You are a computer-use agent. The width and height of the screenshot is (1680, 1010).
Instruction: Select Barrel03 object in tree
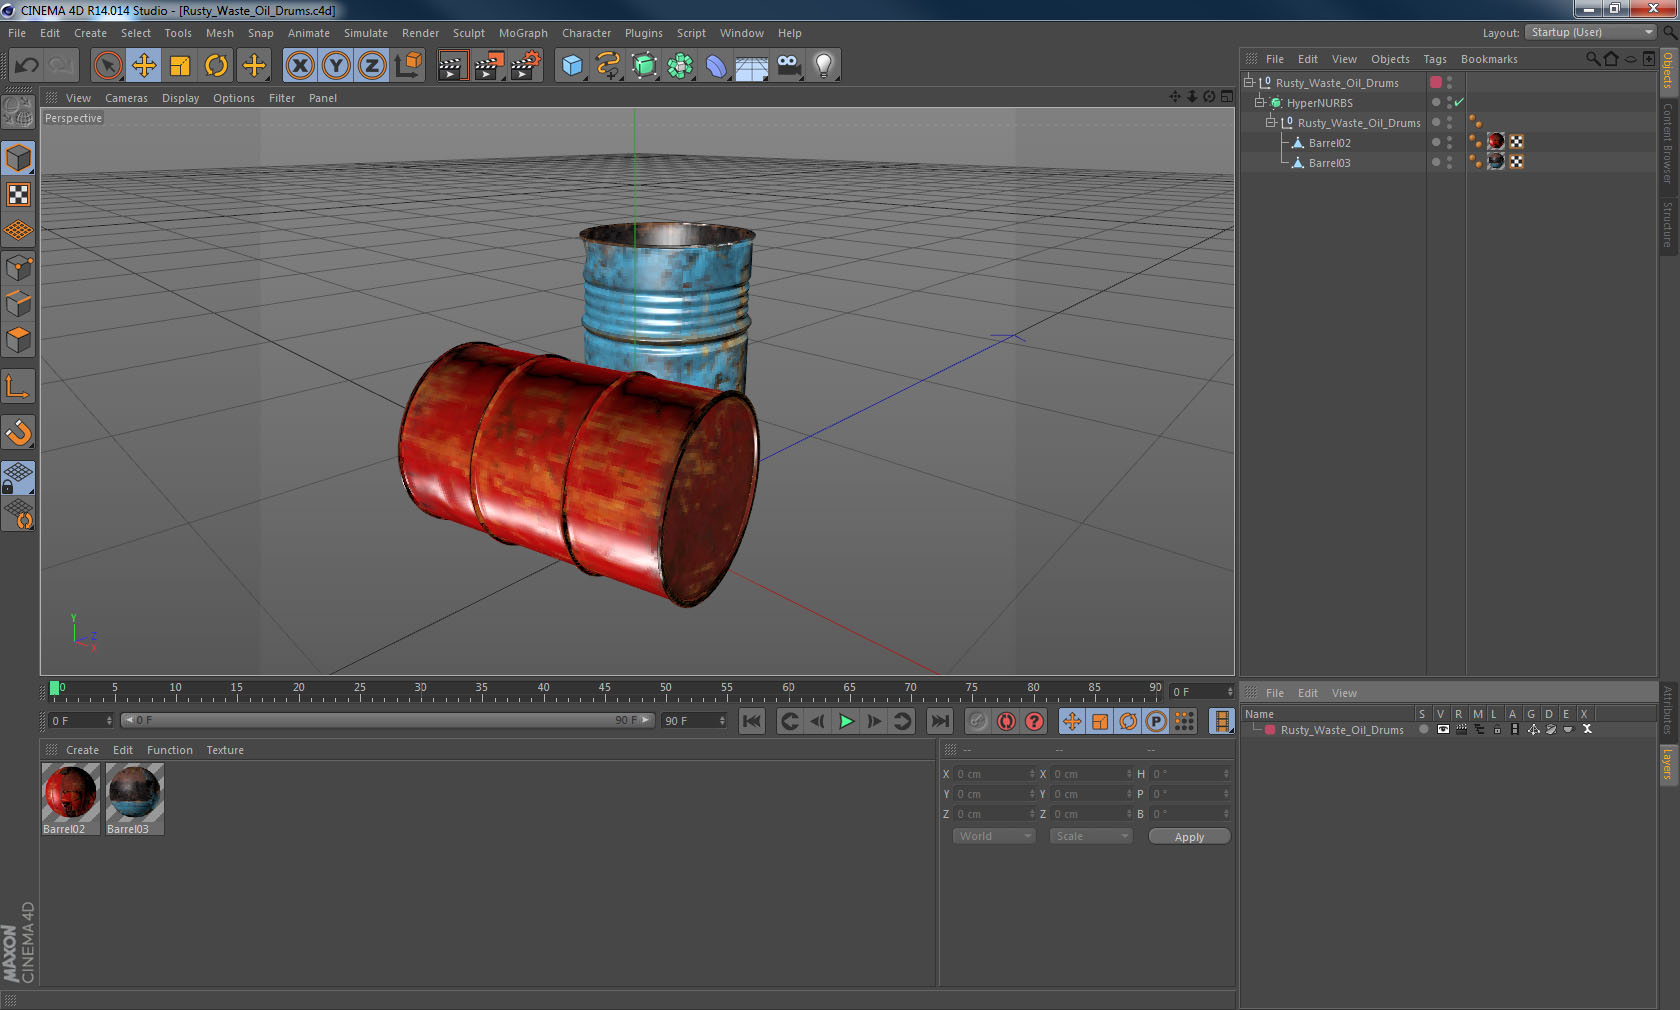(x=1329, y=163)
